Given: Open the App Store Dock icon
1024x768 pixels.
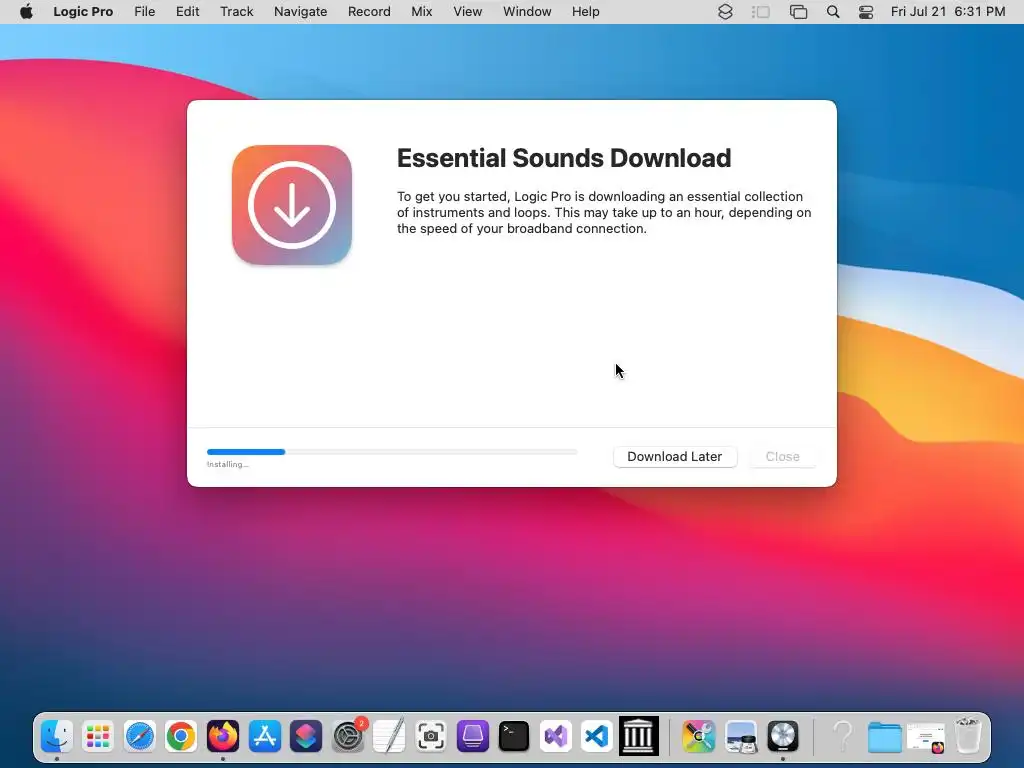Looking at the screenshot, I should click(x=265, y=736).
